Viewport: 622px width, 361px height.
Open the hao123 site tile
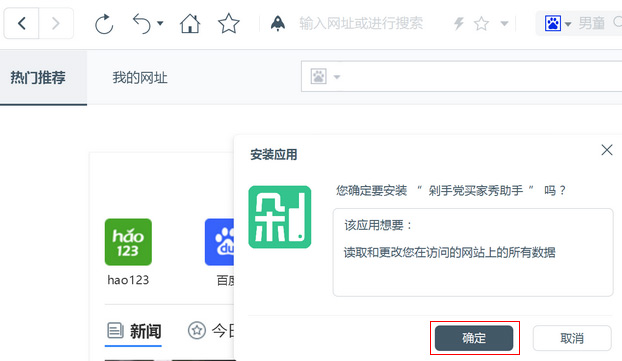click(x=128, y=242)
